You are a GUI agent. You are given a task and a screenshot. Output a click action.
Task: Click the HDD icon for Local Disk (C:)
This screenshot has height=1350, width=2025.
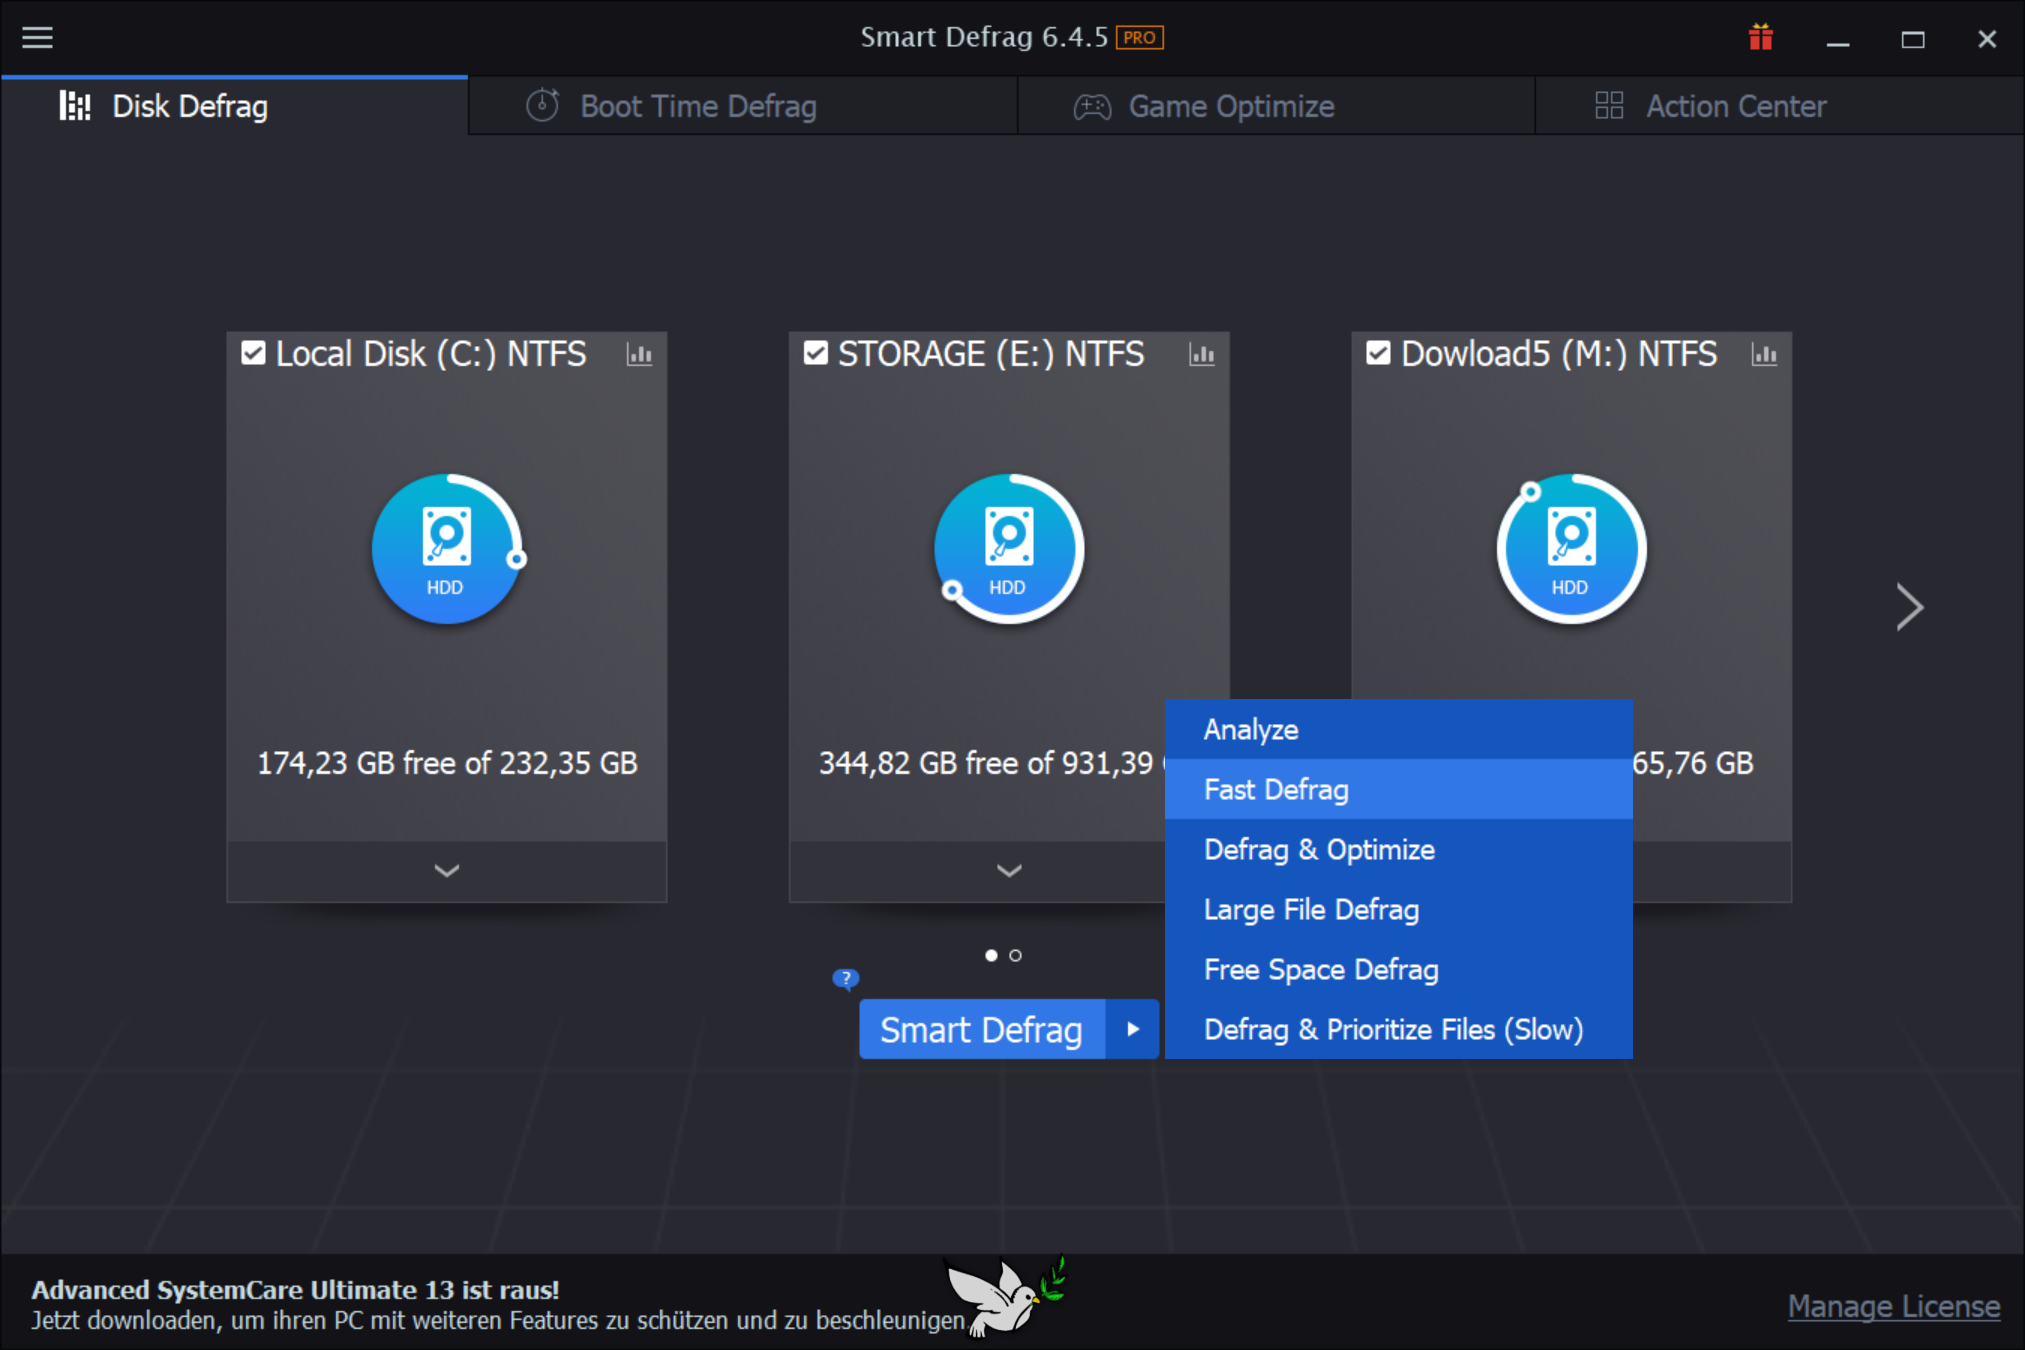(446, 549)
